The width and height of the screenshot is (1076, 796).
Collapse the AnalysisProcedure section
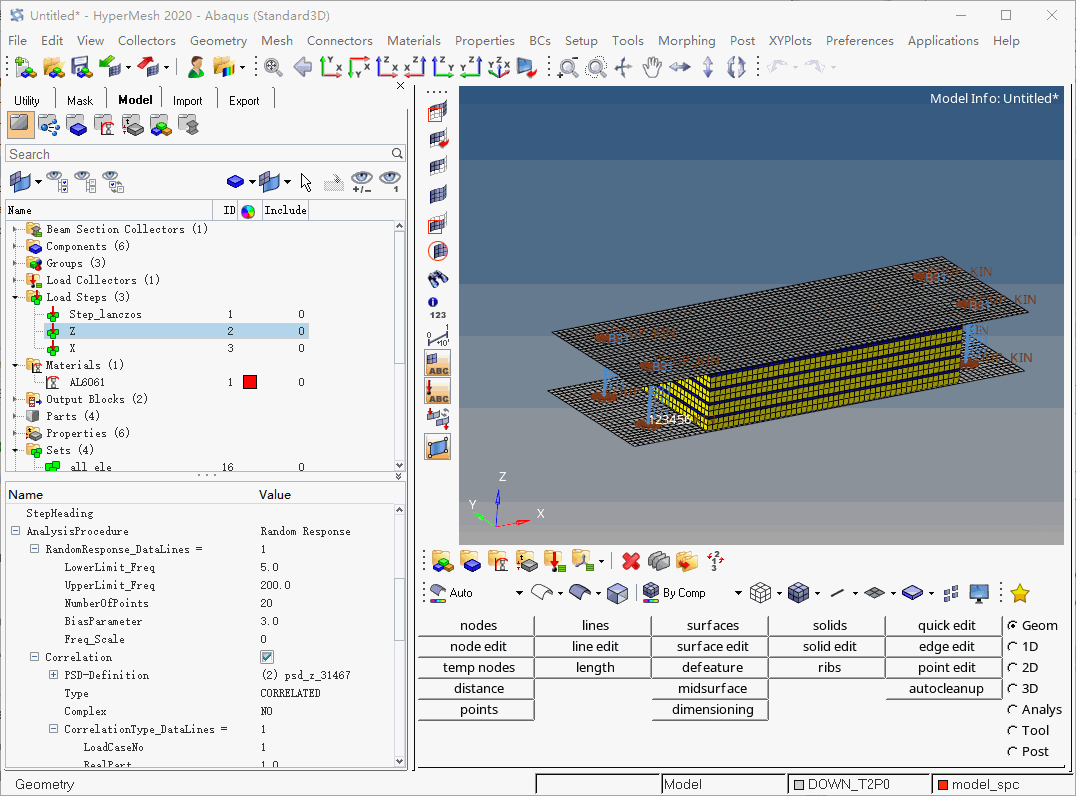tap(15, 530)
